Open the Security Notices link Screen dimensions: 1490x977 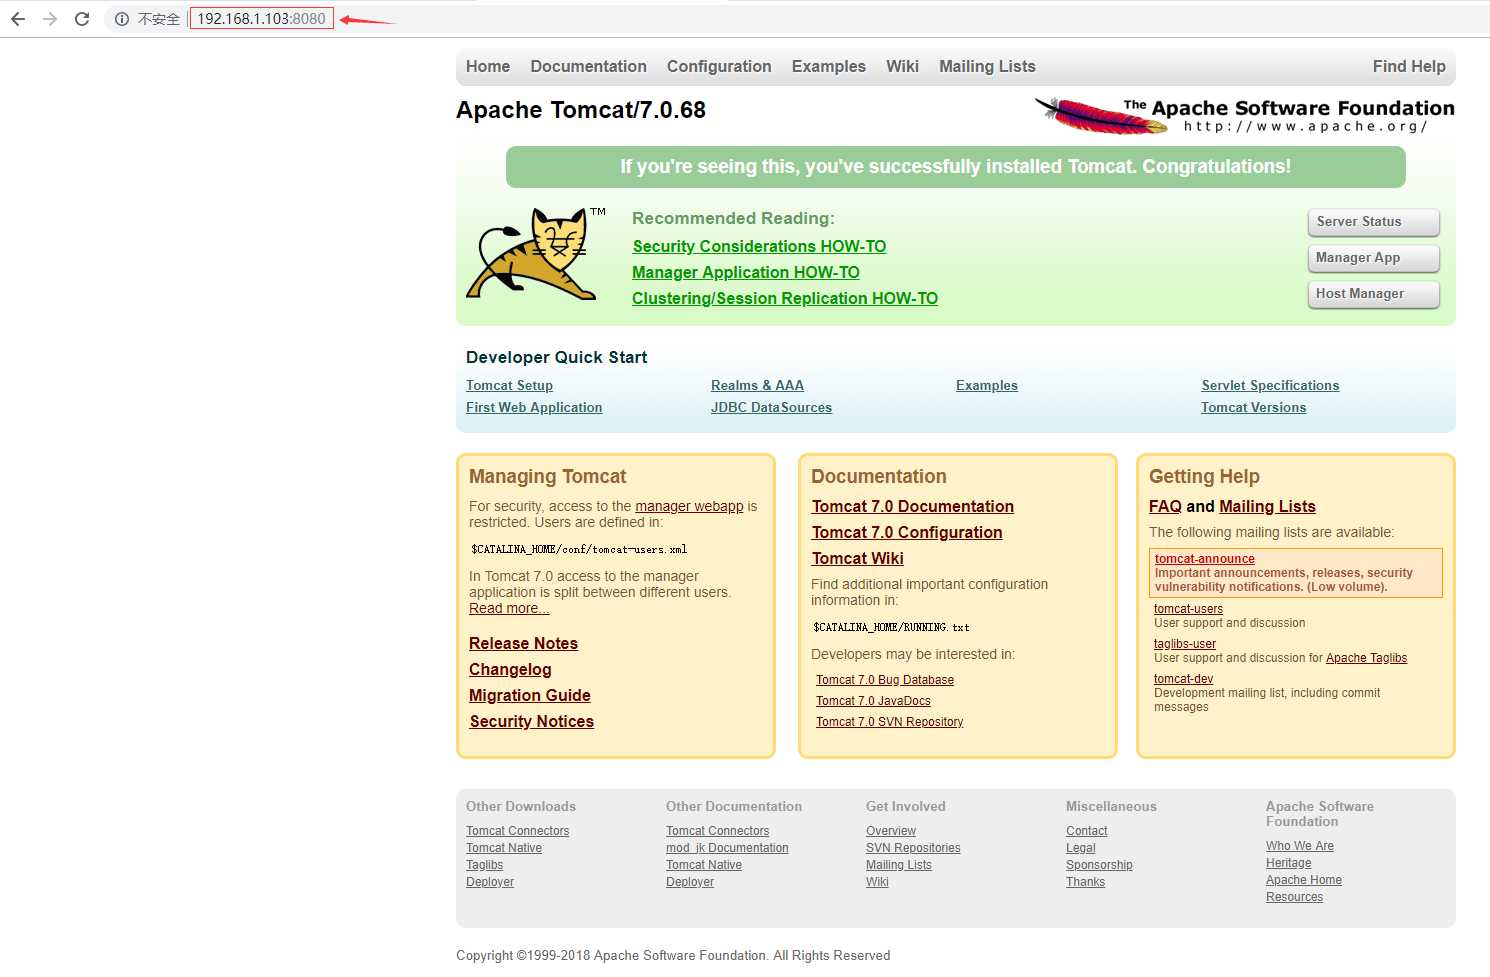pyautogui.click(x=532, y=721)
